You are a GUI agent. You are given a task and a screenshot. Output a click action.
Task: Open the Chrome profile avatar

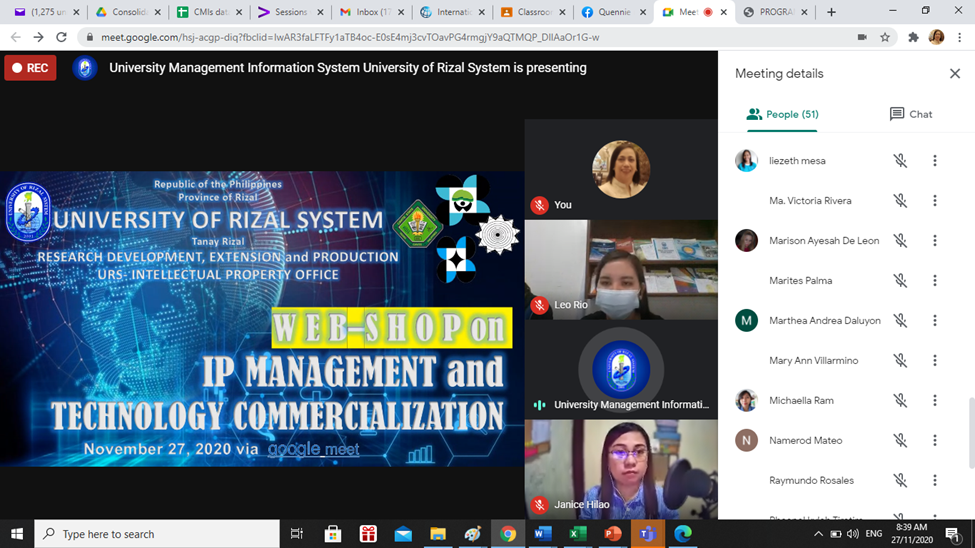[x=936, y=37]
